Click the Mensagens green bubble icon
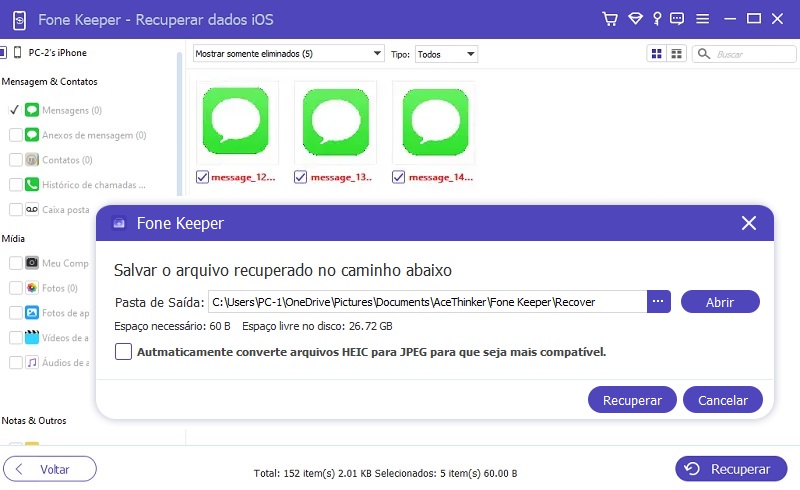 click(32, 110)
